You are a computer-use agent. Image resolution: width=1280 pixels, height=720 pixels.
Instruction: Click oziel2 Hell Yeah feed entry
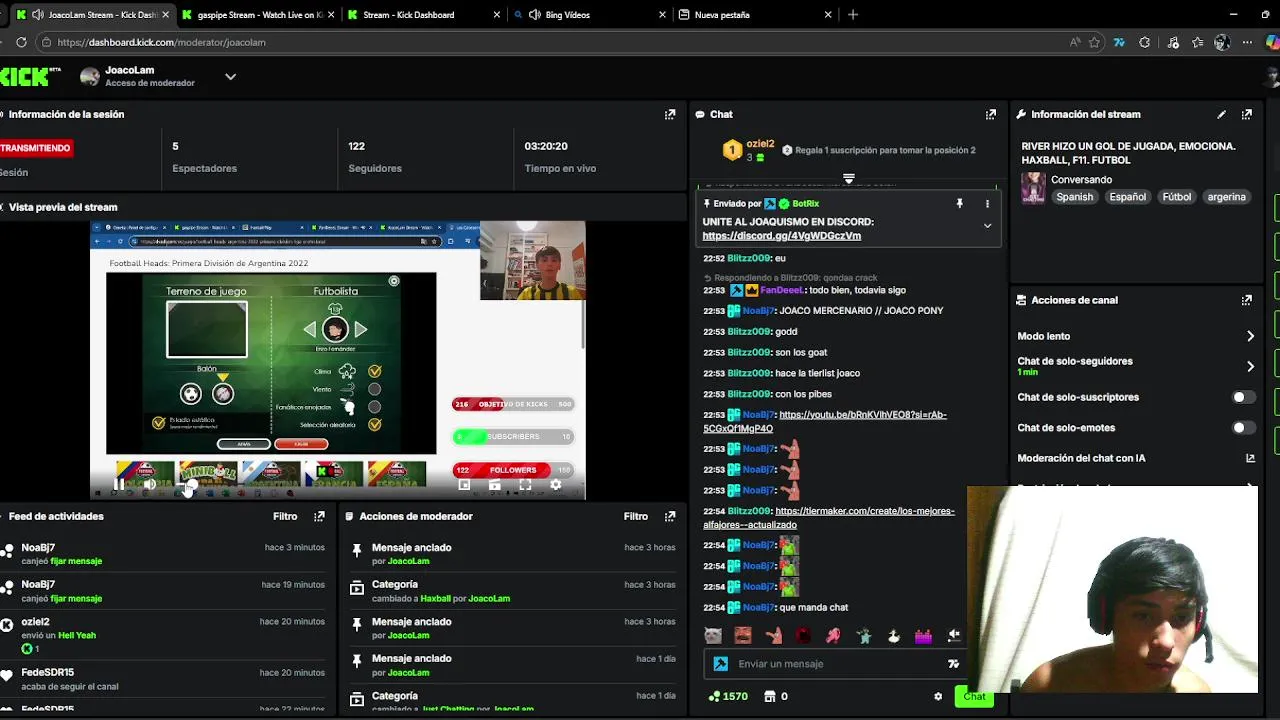click(165, 635)
